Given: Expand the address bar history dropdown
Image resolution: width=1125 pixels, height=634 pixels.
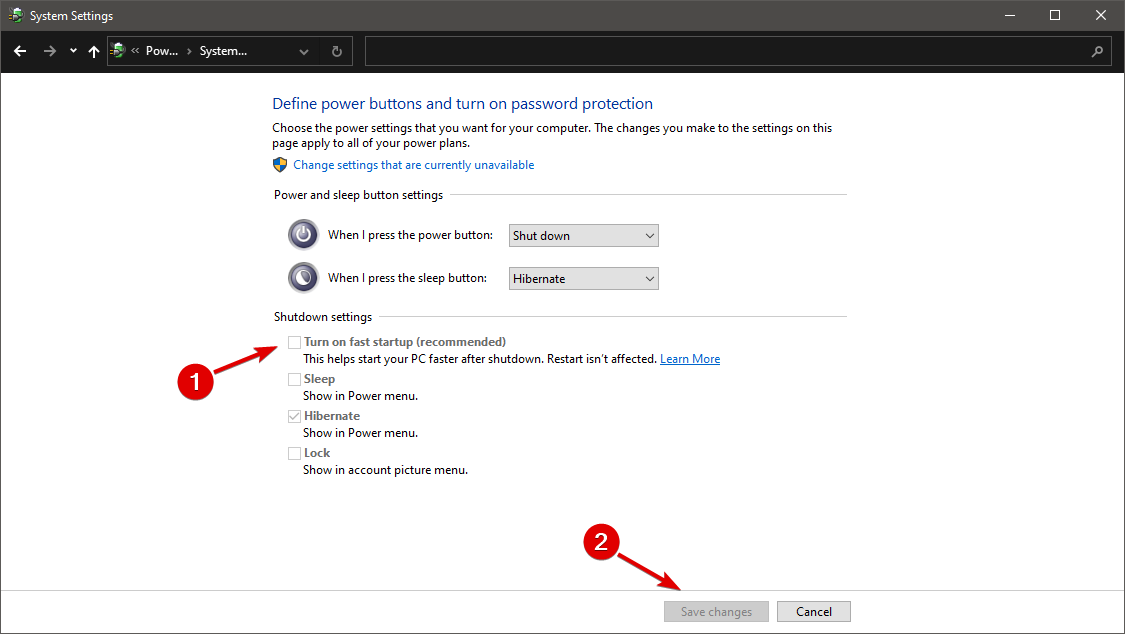Looking at the screenshot, I should [303, 52].
